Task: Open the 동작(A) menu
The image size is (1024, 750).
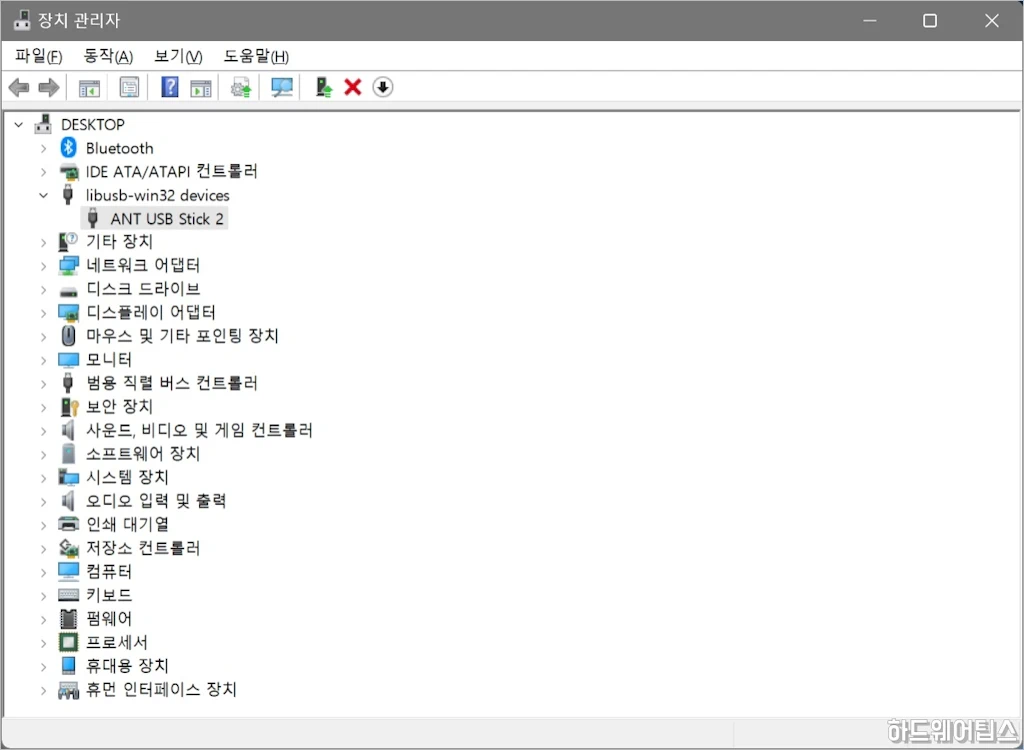Action: tap(108, 56)
